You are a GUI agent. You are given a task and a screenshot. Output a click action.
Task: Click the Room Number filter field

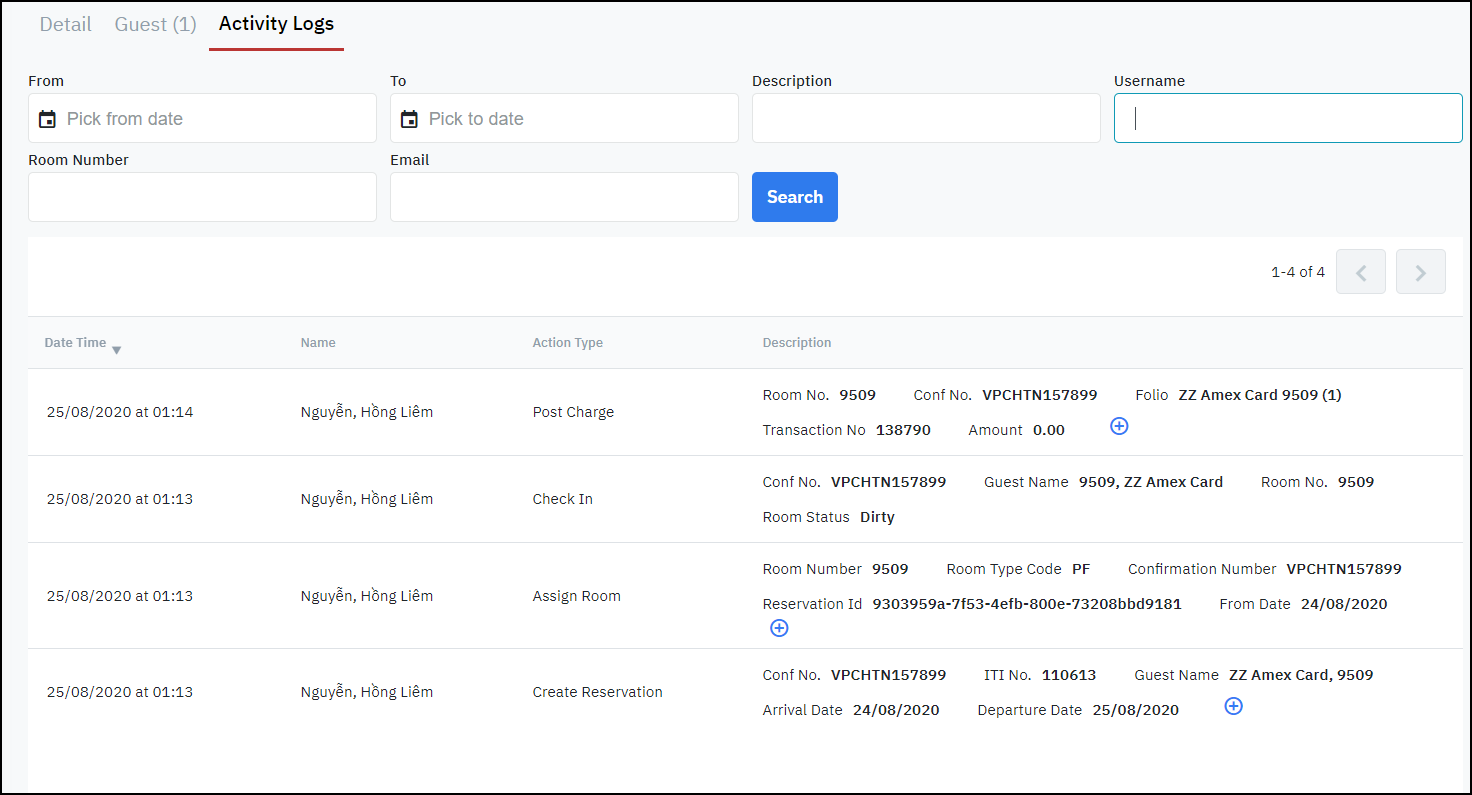202,197
